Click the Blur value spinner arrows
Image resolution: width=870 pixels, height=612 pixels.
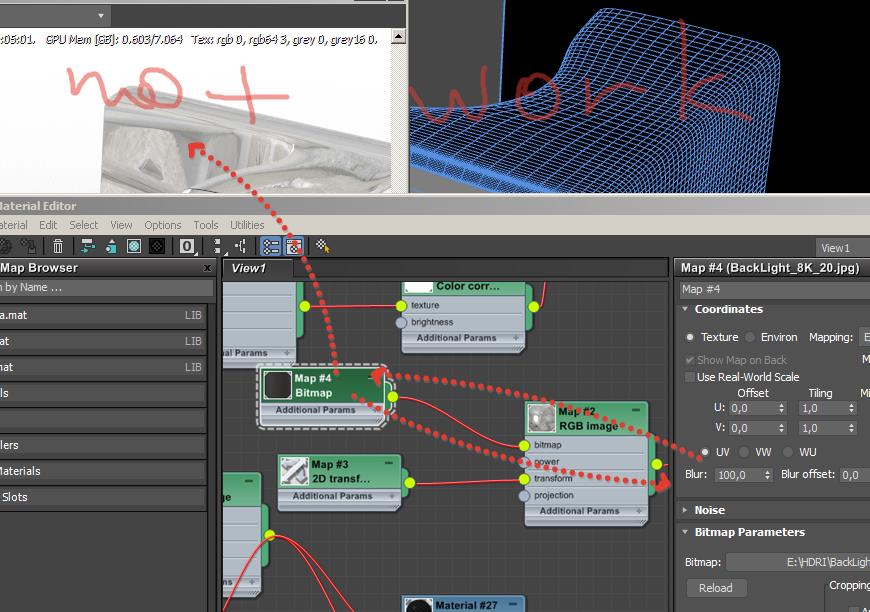767,475
